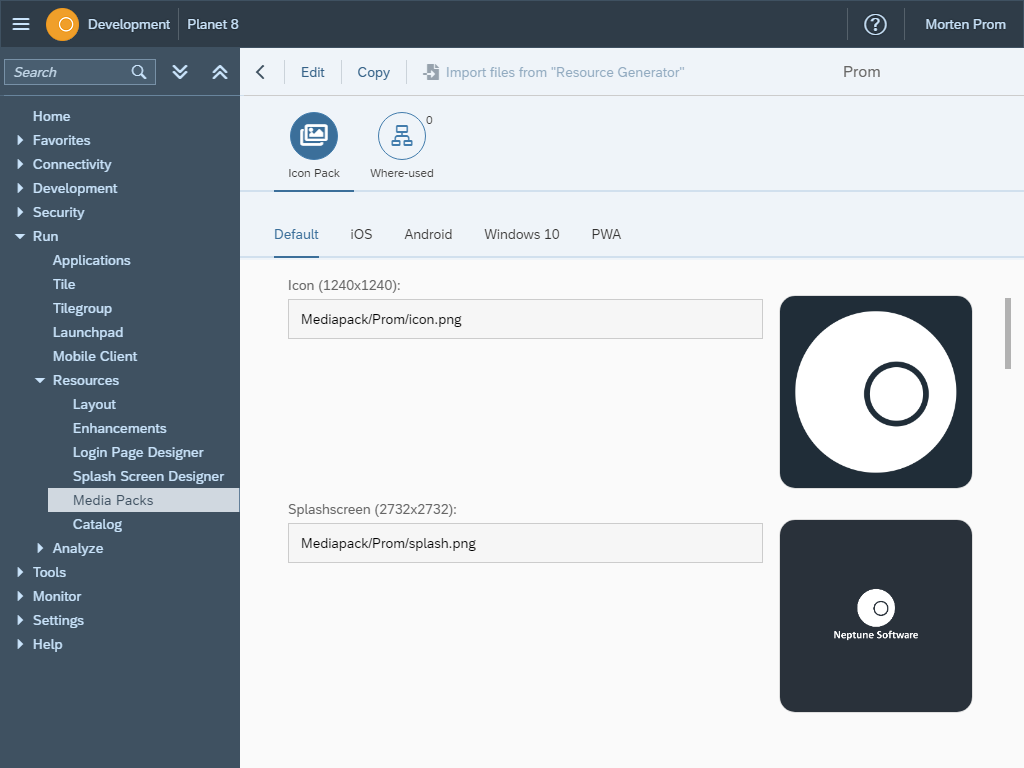Image resolution: width=1024 pixels, height=768 pixels.
Task: Open the help question mark icon
Action: (875, 24)
